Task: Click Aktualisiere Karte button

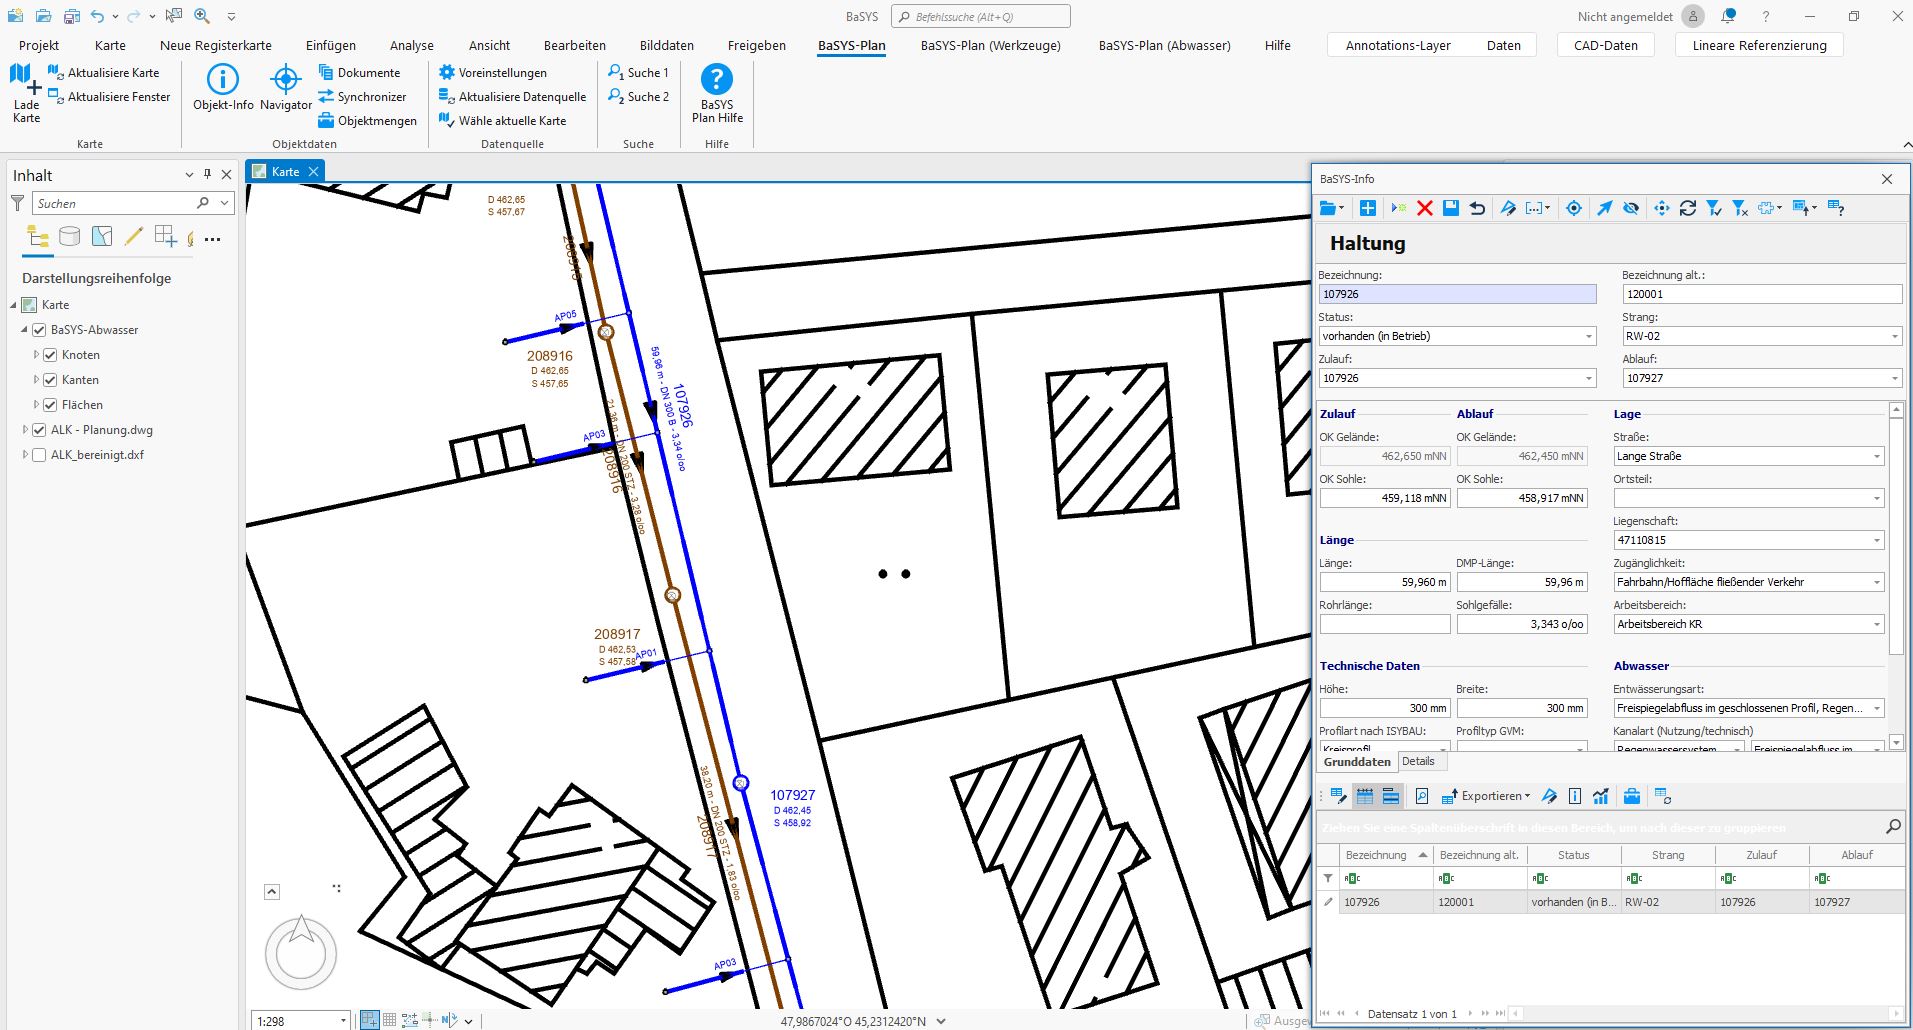Action: click(x=104, y=73)
